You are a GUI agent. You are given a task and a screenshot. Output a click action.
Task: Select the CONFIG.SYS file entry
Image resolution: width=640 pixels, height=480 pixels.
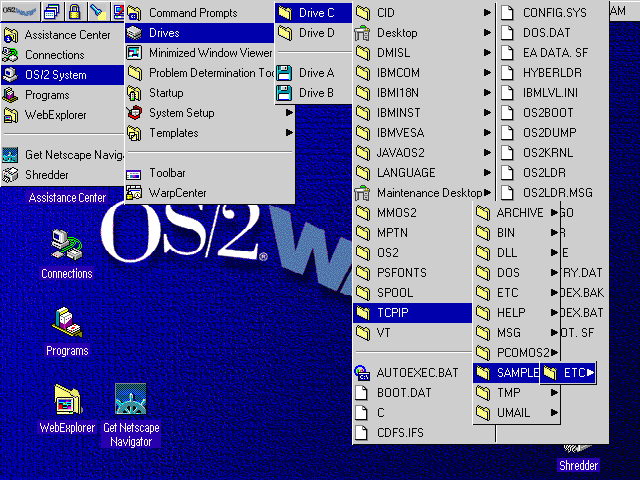557,13
